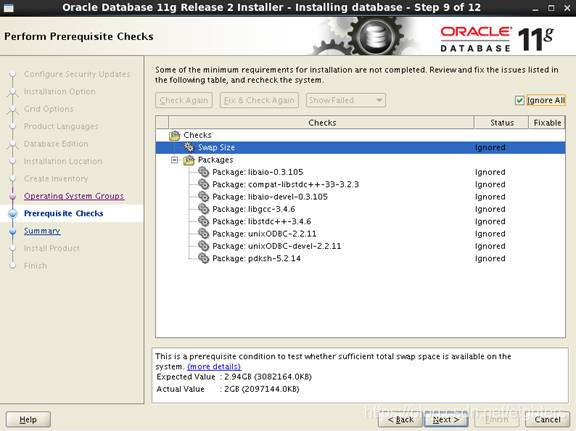The image size is (576, 431).
Task: Jump to Operating System Groups step
Action: pyautogui.click(x=74, y=196)
